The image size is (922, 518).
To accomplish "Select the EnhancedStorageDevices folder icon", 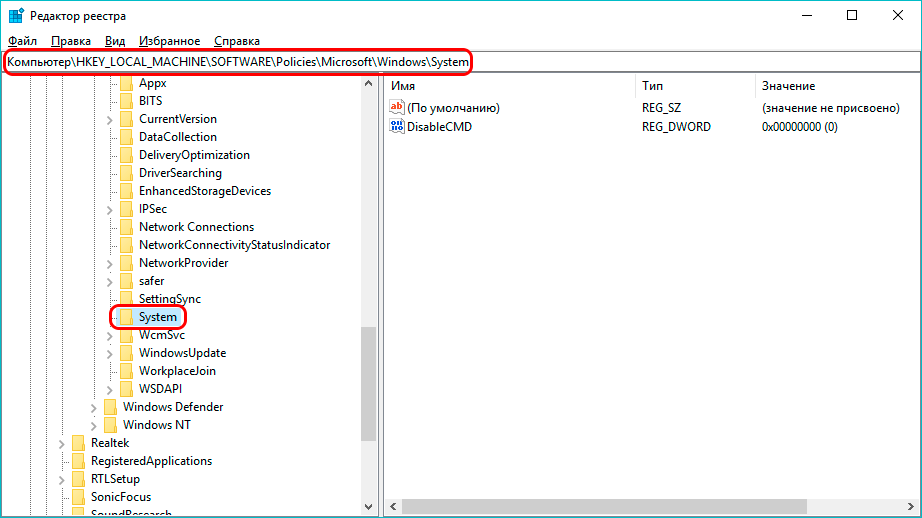I will [x=126, y=191].
